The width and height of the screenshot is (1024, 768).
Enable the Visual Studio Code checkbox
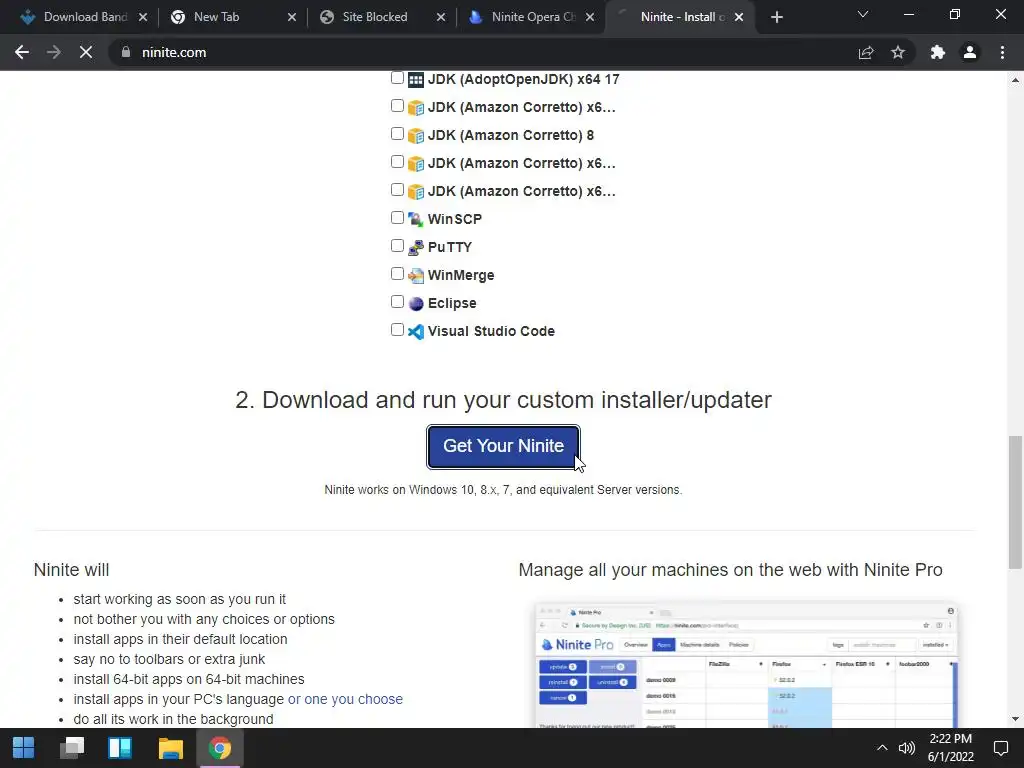(397, 330)
